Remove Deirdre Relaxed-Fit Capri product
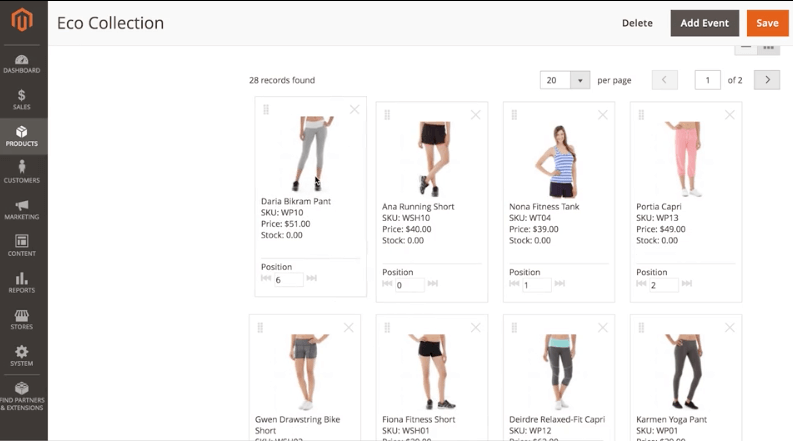The image size is (793, 441). click(603, 328)
